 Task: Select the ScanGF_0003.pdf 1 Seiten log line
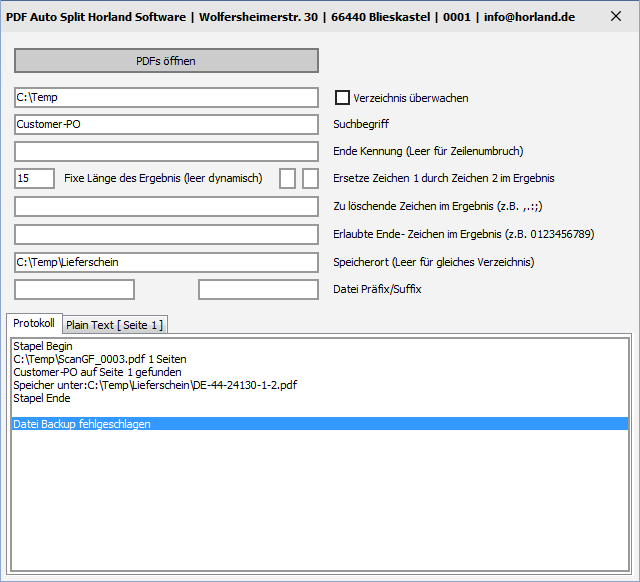[320, 359]
